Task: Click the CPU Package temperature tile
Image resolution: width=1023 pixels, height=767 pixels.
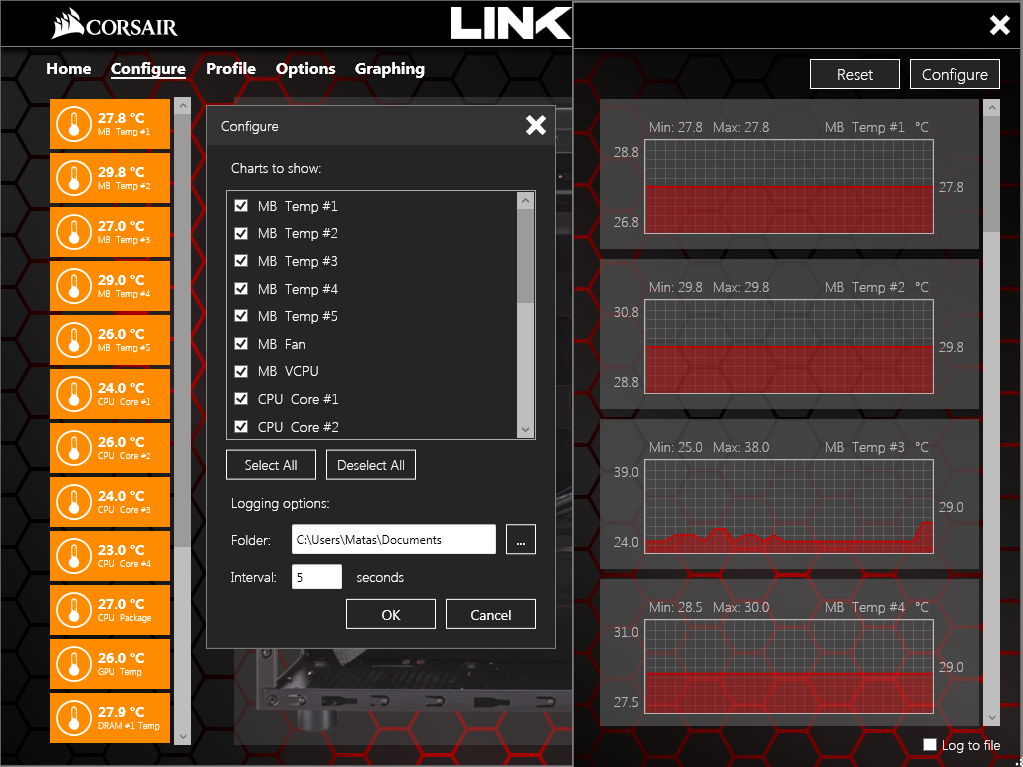Action: [x=110, y=610]
